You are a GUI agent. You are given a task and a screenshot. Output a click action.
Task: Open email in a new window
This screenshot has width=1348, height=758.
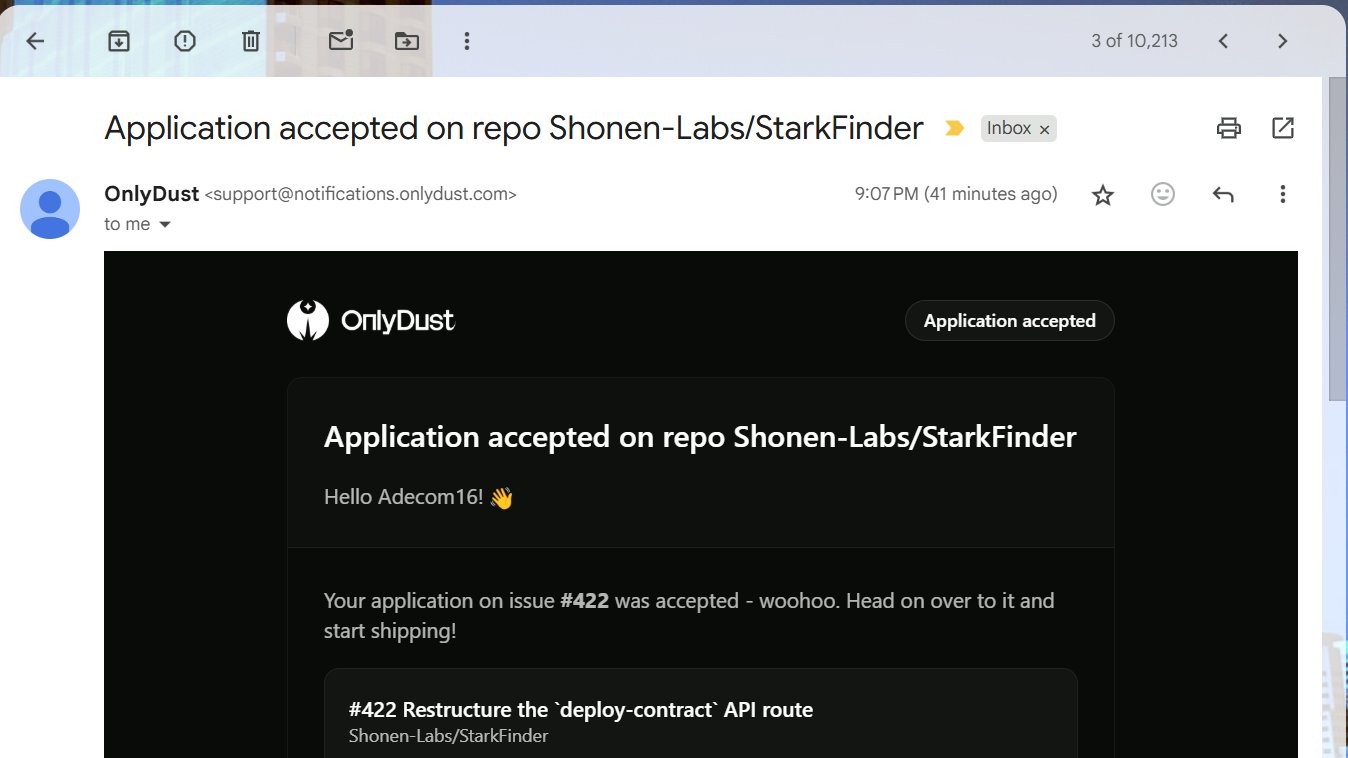tap(1282, 128)
